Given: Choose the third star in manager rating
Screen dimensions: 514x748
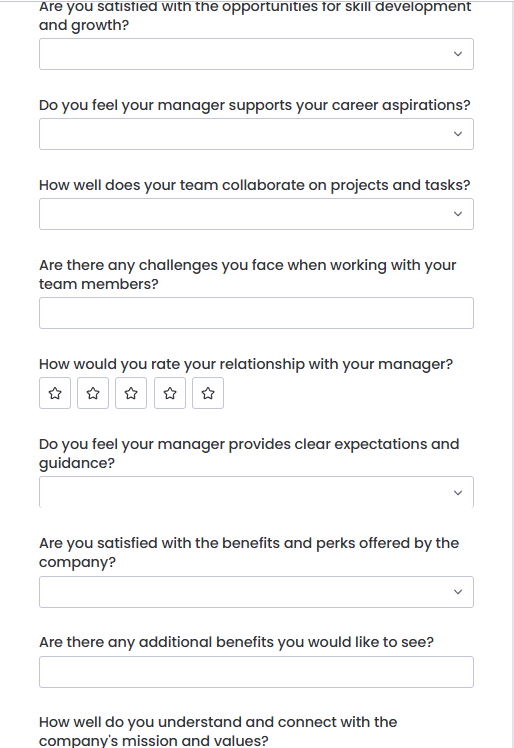Looking at the screenshot, I should click(131, 393).
